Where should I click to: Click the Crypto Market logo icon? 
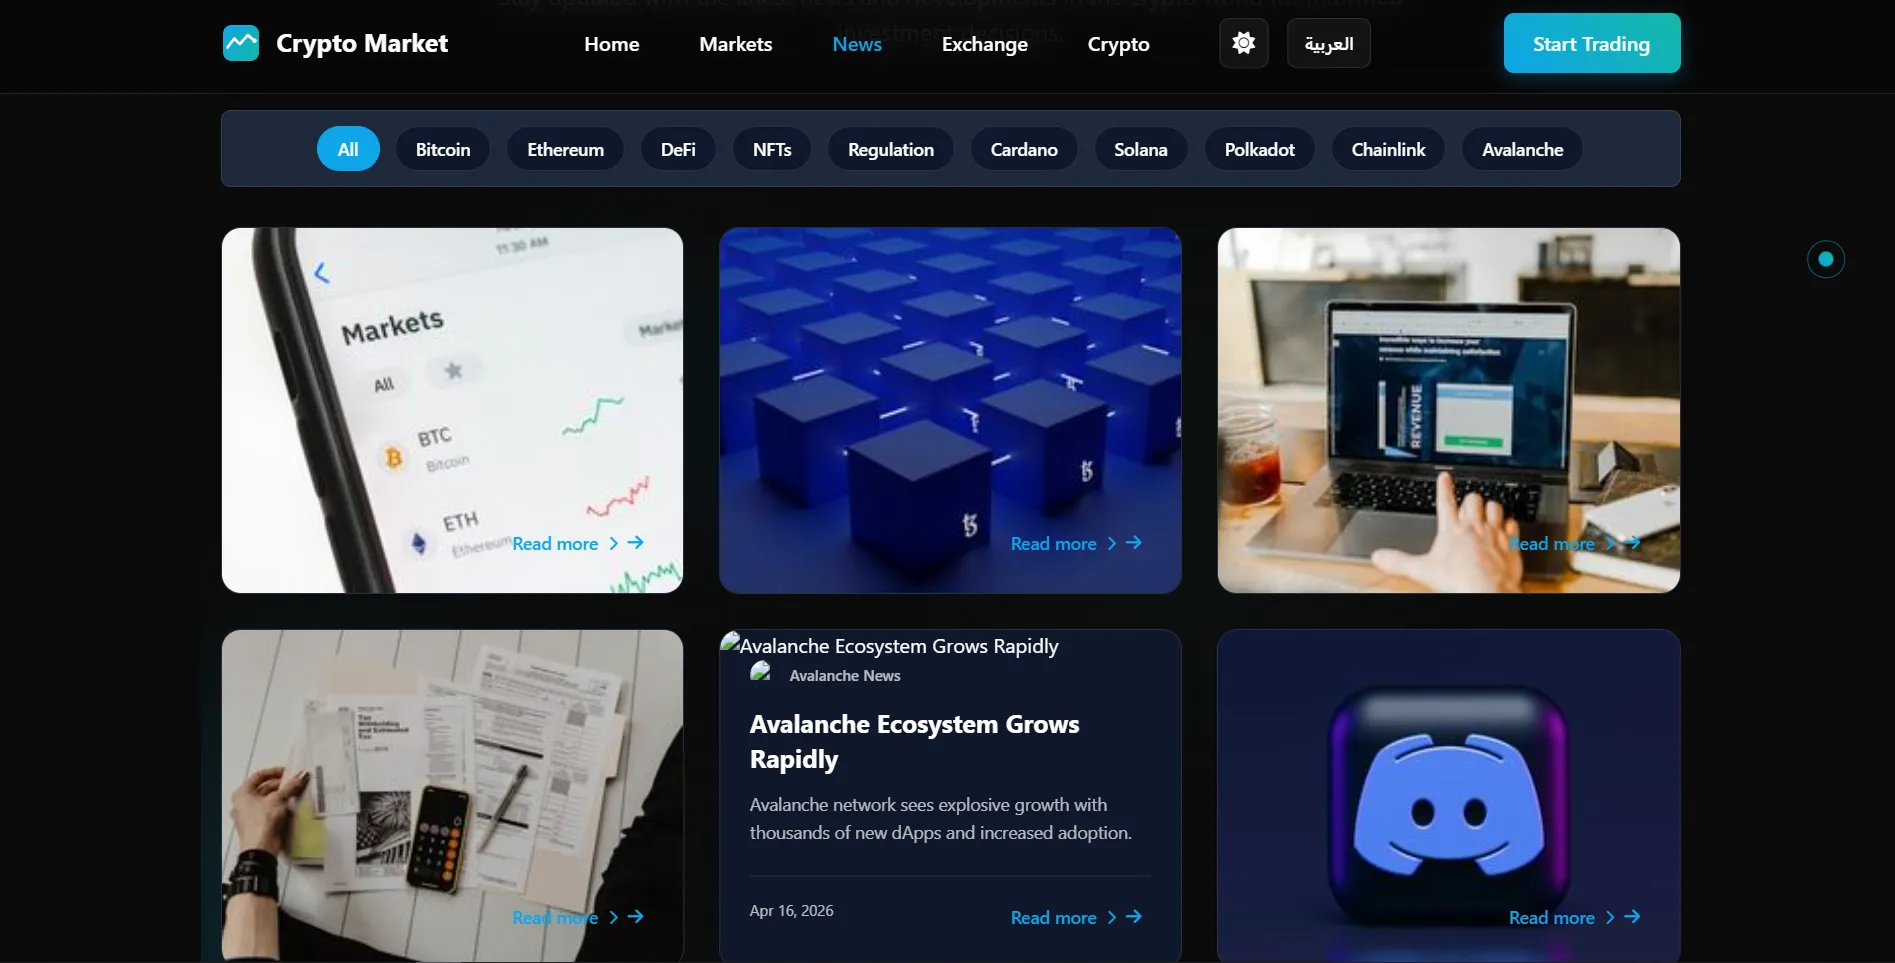pyautogui.click(x=241, y=43)
